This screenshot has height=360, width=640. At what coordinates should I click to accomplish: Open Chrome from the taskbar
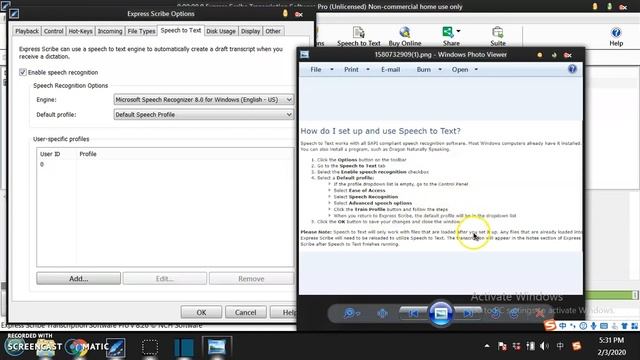click(76, 347)
